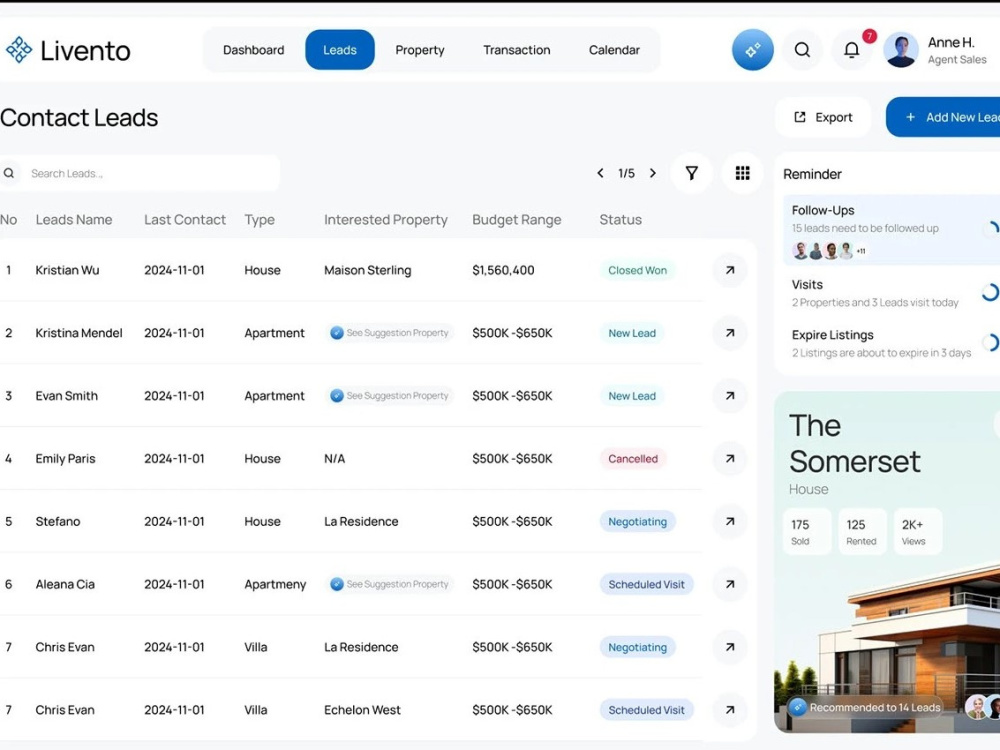The image size is (1000, 750).
Task: Click the magnifier icon in Search Leads field
Action: (9, 173)
